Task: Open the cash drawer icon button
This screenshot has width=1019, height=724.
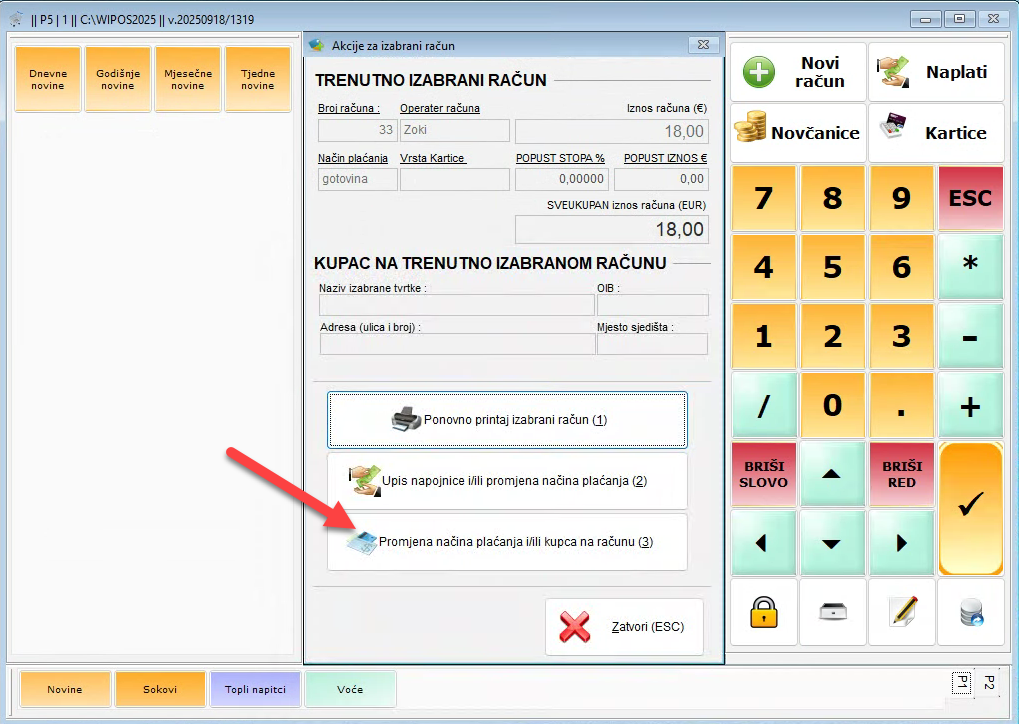Action: (x=833, y=612)
